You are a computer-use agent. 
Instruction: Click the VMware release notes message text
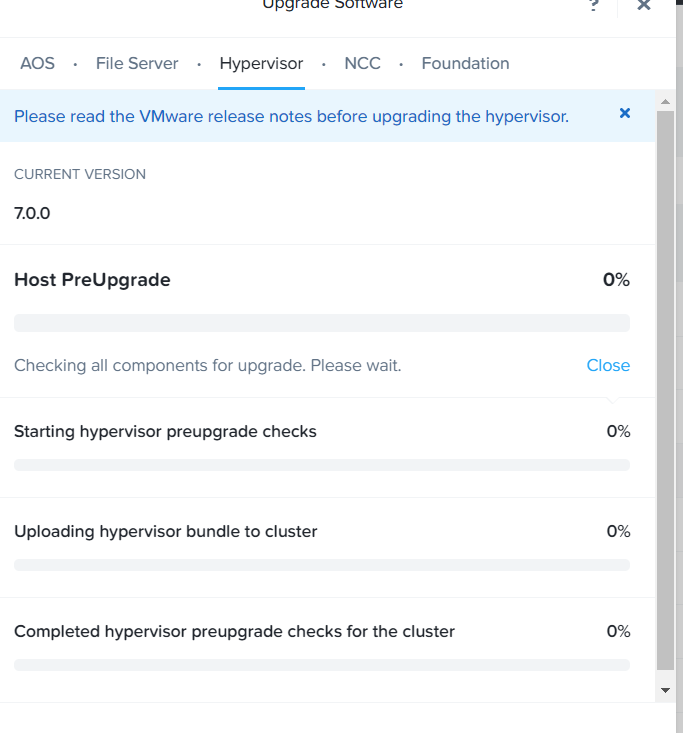[x=291, y=116]
